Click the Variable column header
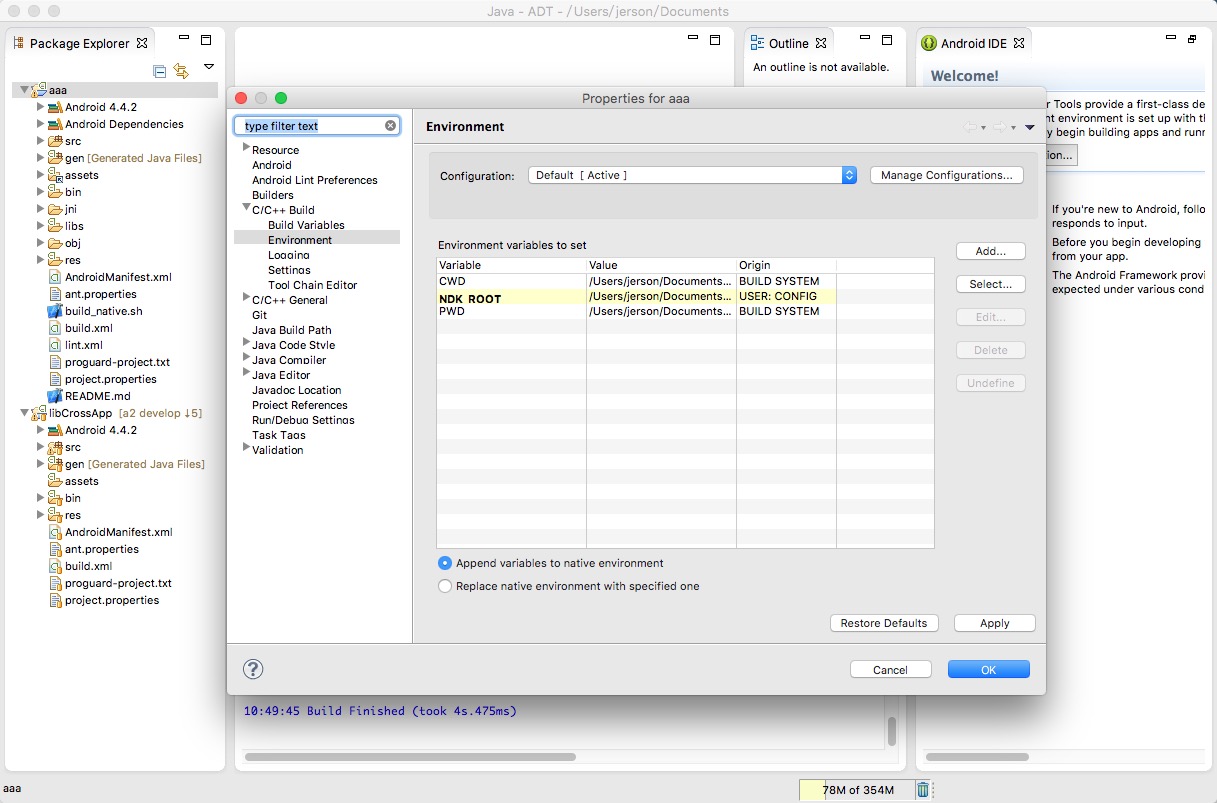The width and height of the screenshot is (1217, 803). point(511,265)
